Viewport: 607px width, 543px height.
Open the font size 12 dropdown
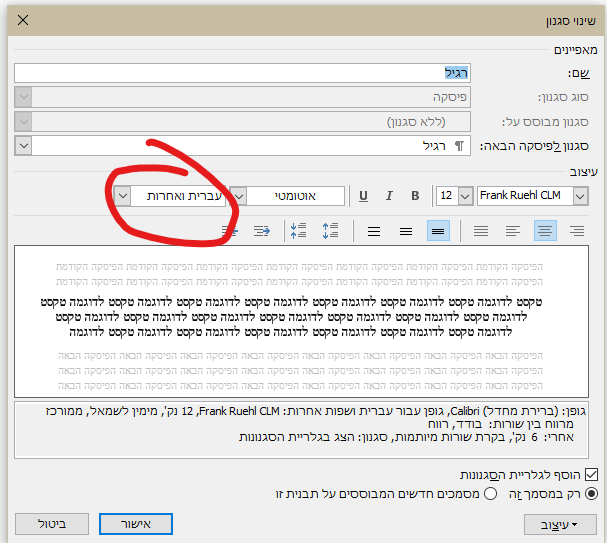[465, 196]
